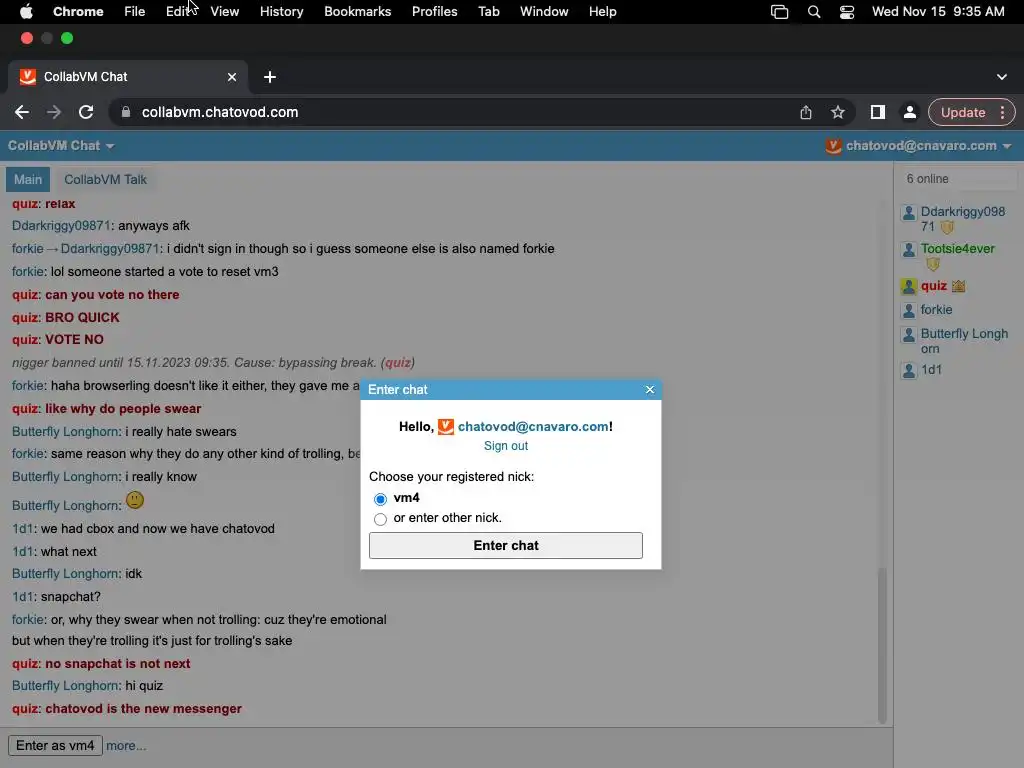Reload the current page
Viewport: 1024px width, 768px height.
click(86, 112)
